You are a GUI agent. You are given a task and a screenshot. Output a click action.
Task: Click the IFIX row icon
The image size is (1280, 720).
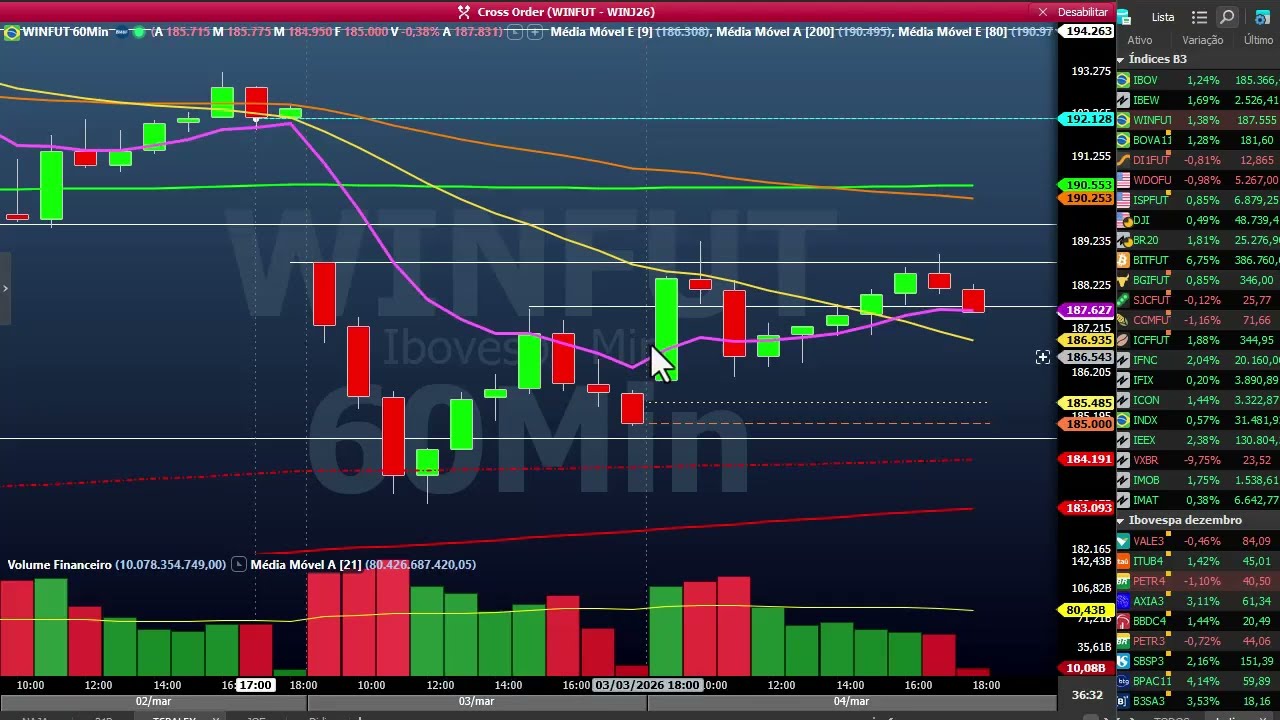click(1123, 380)
